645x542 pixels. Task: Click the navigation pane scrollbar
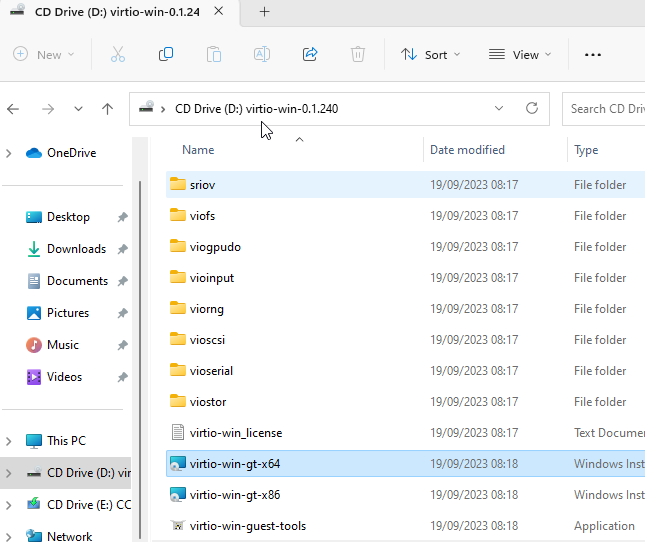click(x=140, y=360)
